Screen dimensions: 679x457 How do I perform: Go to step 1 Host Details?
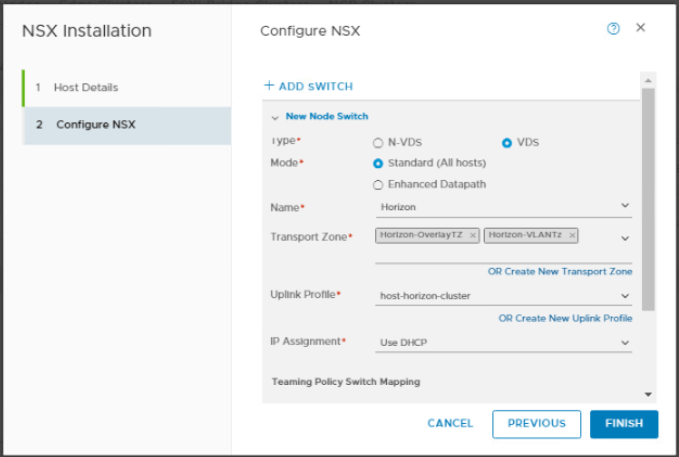click(x=85, y=88)
